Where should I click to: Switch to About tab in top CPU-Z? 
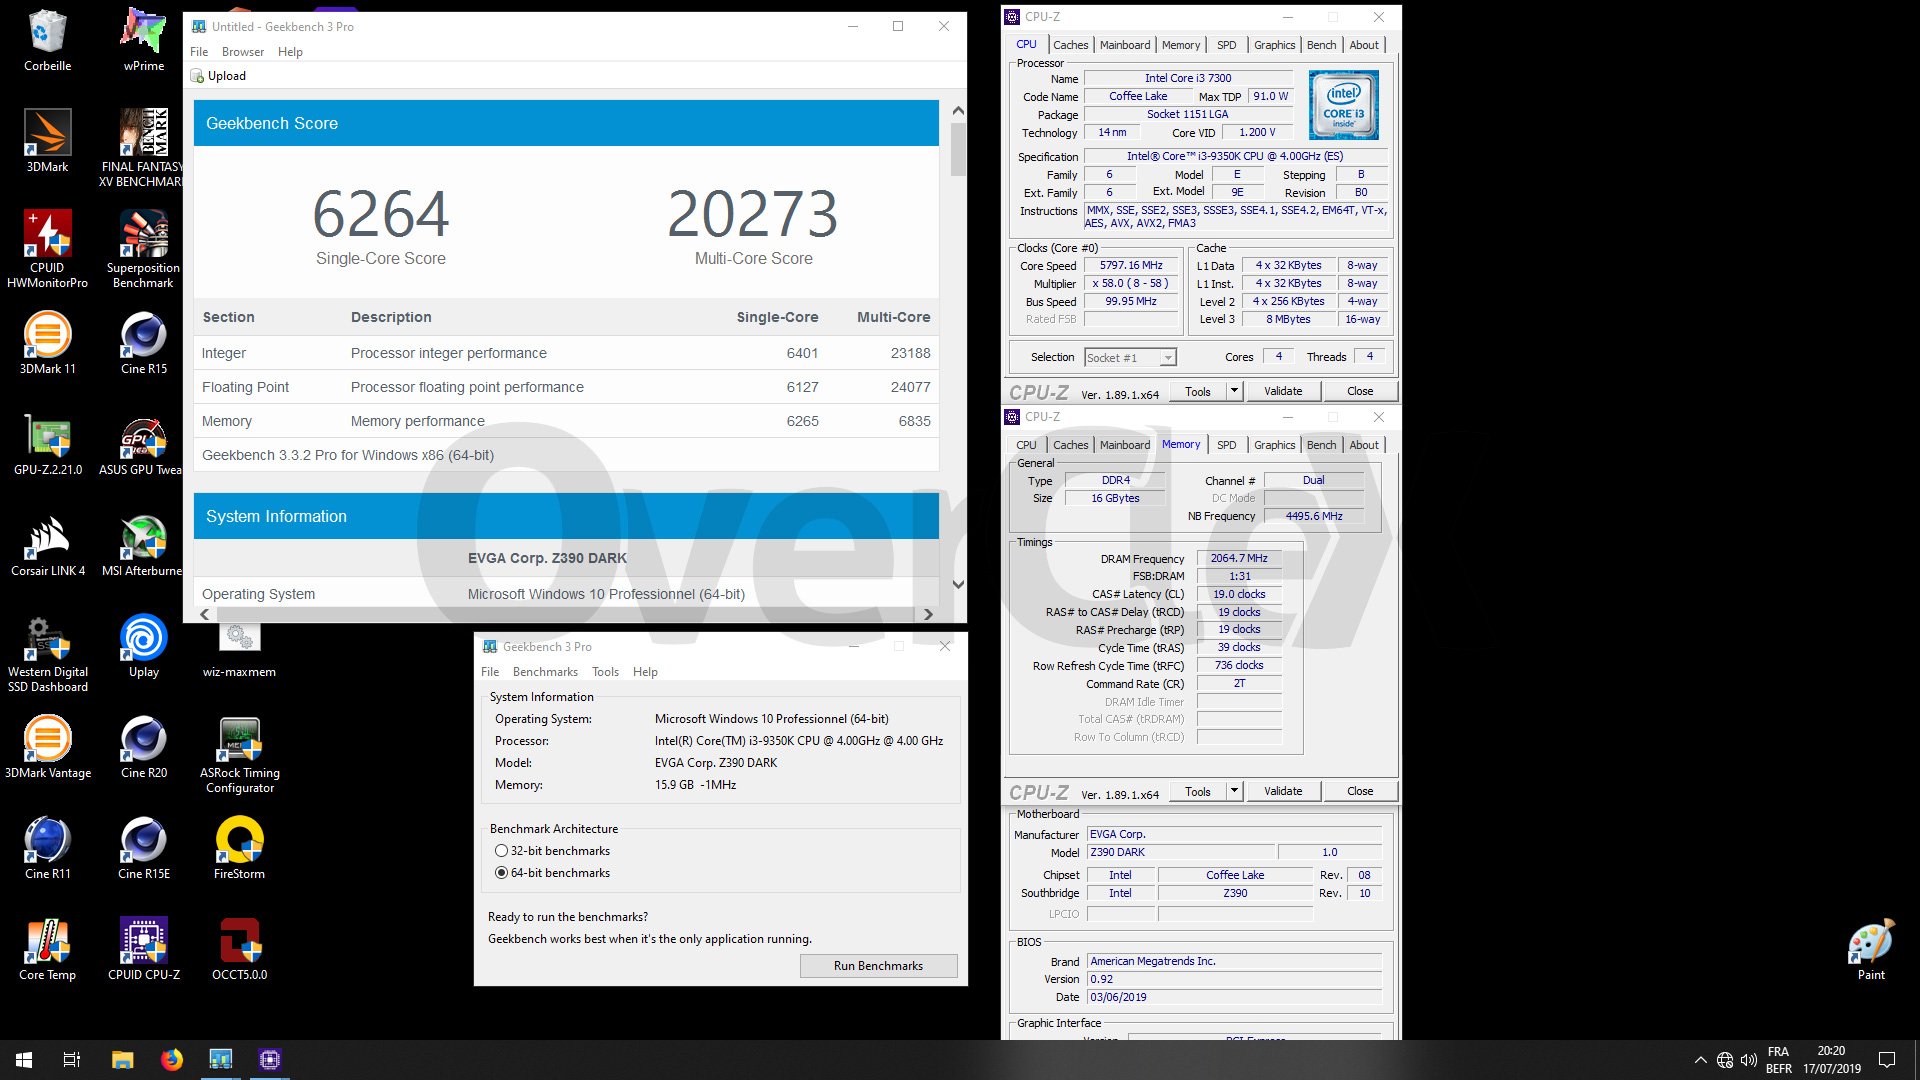(1364, 45)
